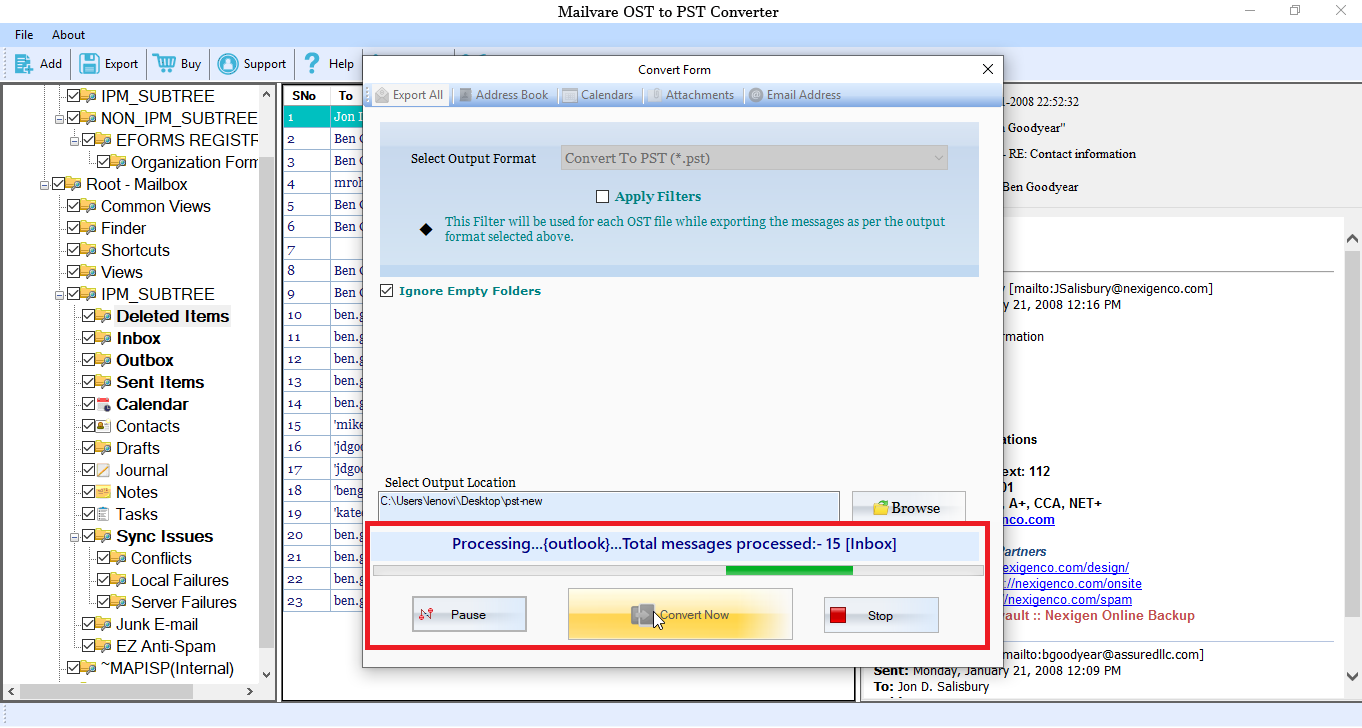
Task: Uncheck the Apply Filters checkbox
Action: pos(602,197)
